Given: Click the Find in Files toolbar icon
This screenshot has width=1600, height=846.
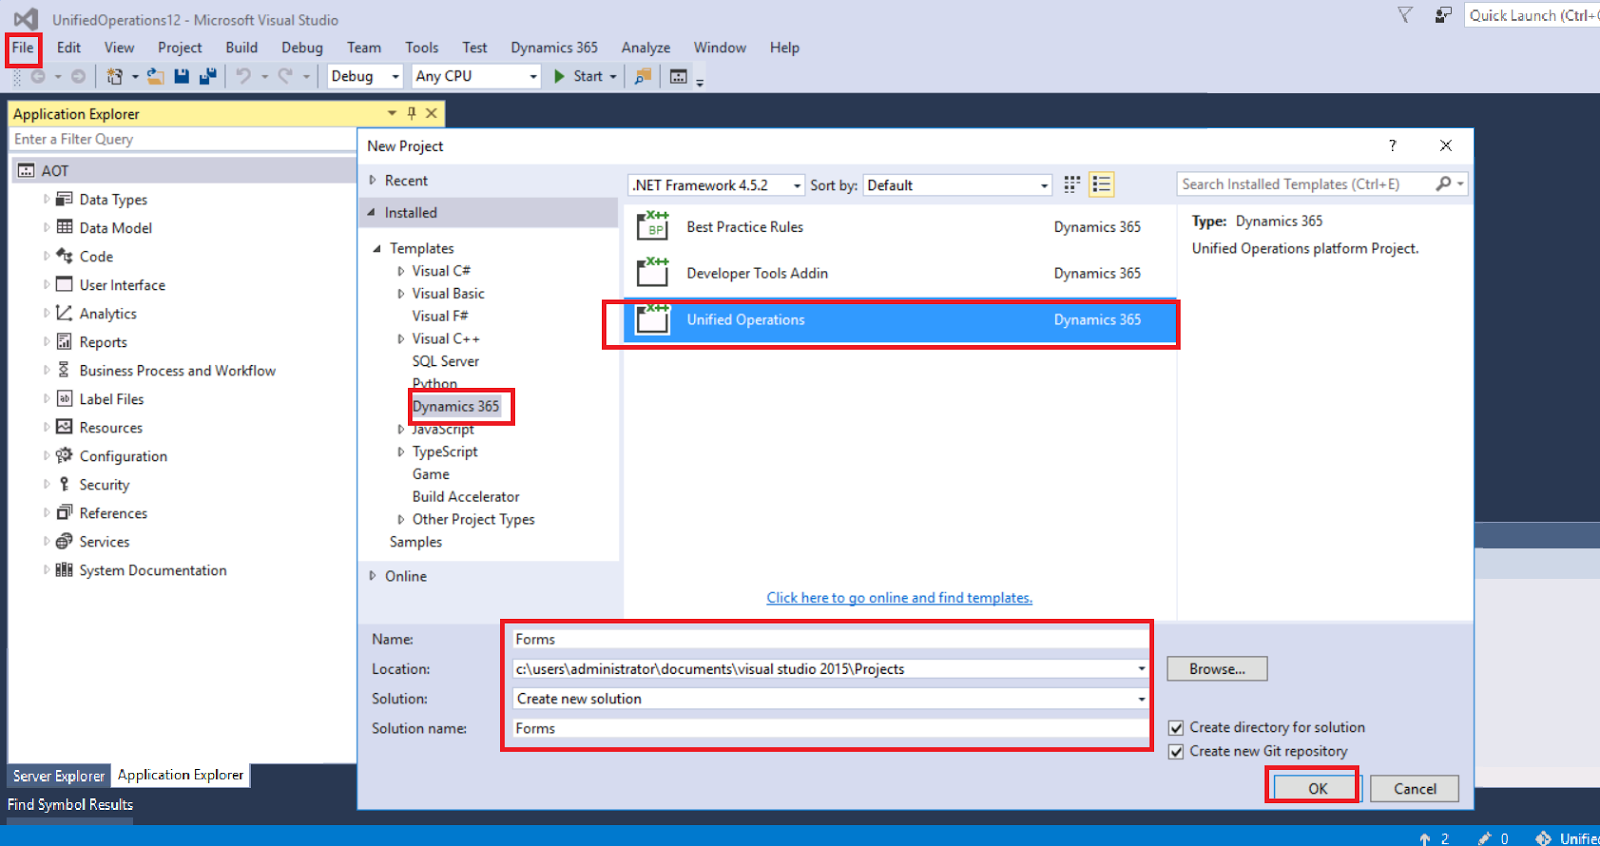Looking at the screenshot, I should tap(643, 76).
